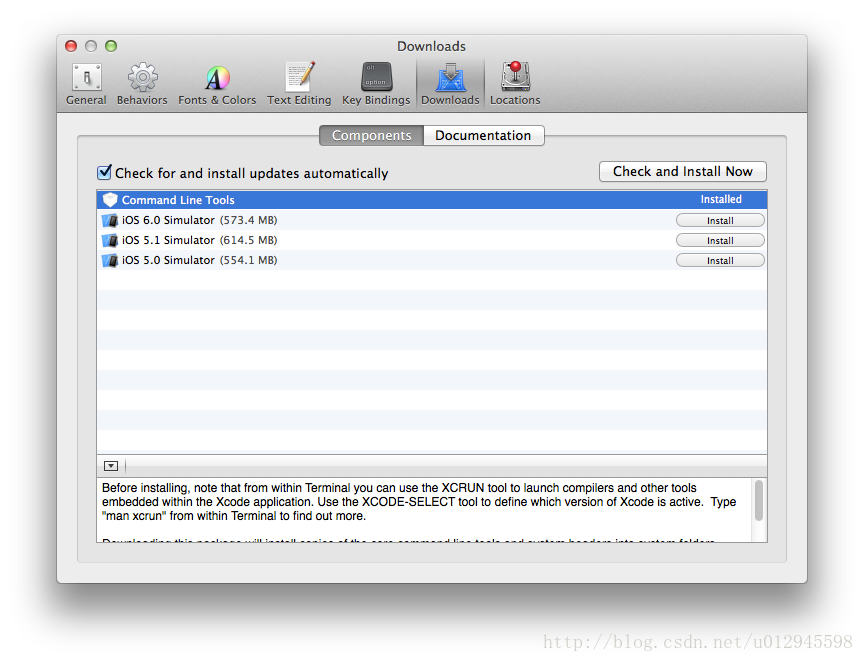864x662 pixels.
Task: Install the iOS 5.1 Simulator
Action: tap(720, 240)
